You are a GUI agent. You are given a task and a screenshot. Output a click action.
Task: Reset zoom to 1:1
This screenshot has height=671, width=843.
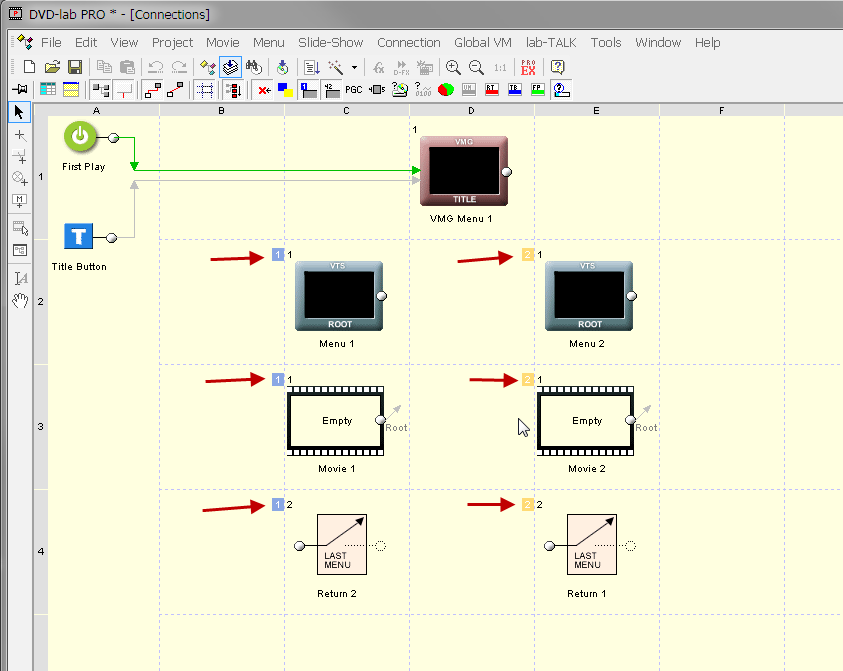tap(500, 67)
